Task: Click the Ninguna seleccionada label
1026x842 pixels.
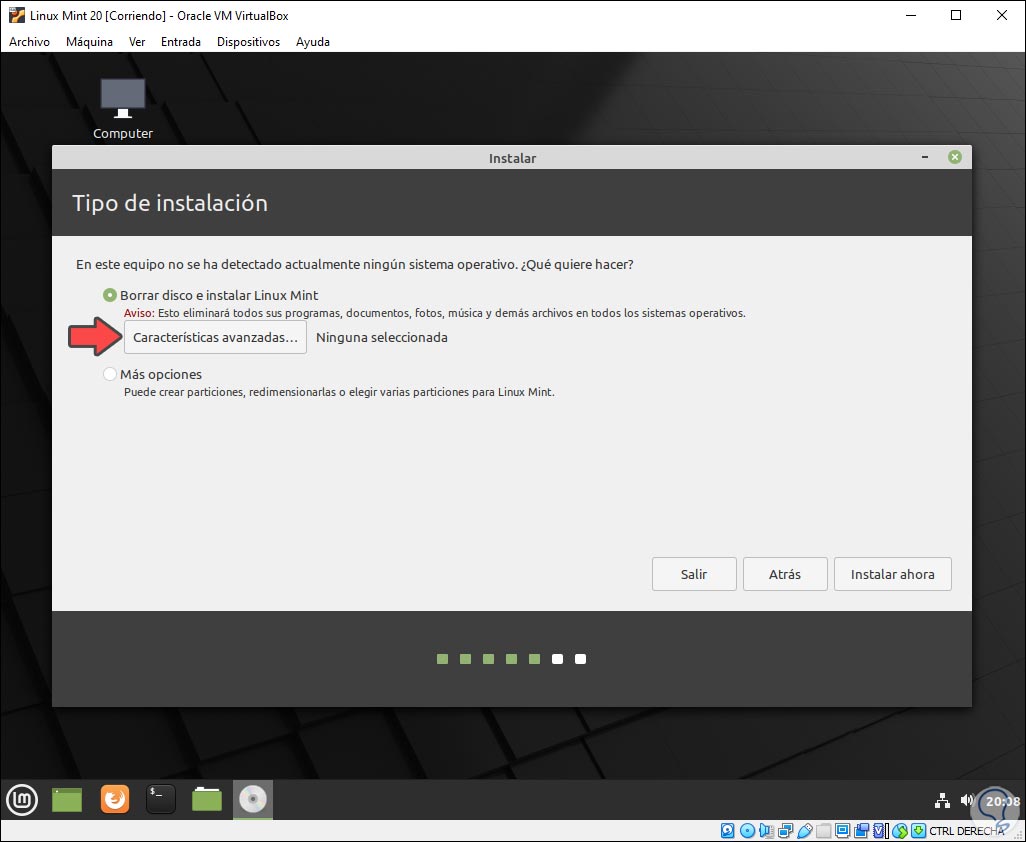Action: point(381,338)
